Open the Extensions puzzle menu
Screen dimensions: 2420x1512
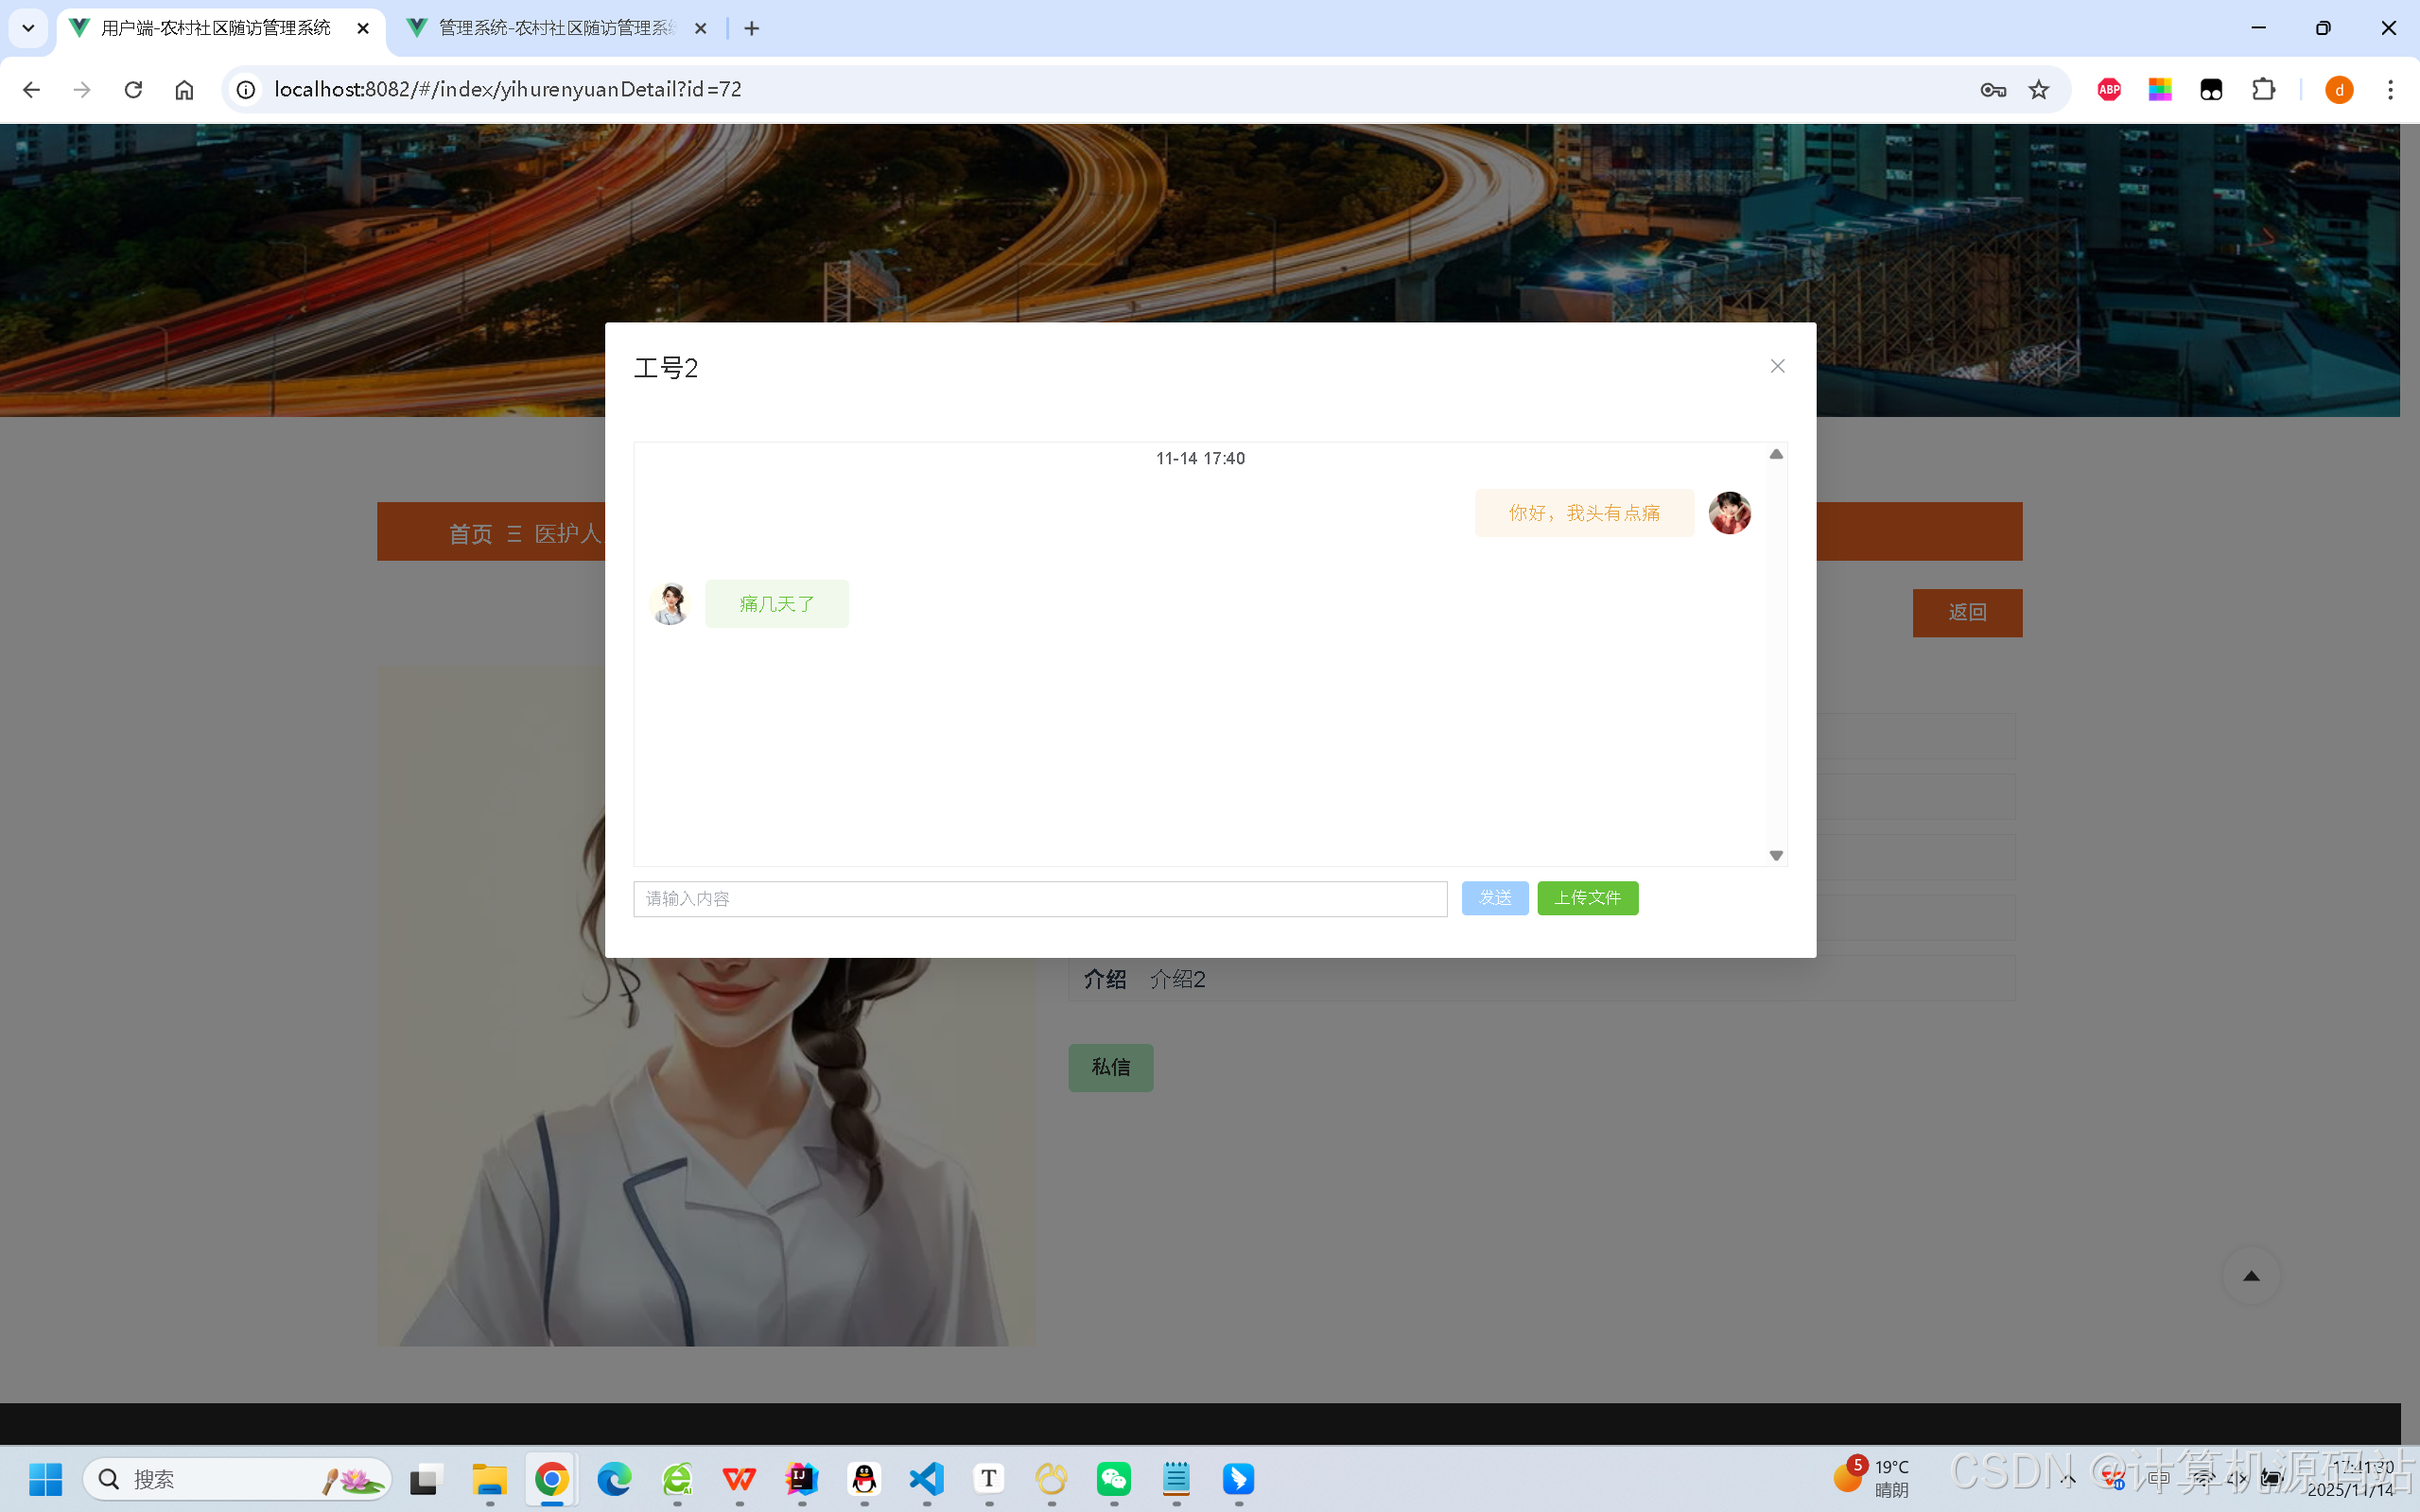(x=2263, y=90)
